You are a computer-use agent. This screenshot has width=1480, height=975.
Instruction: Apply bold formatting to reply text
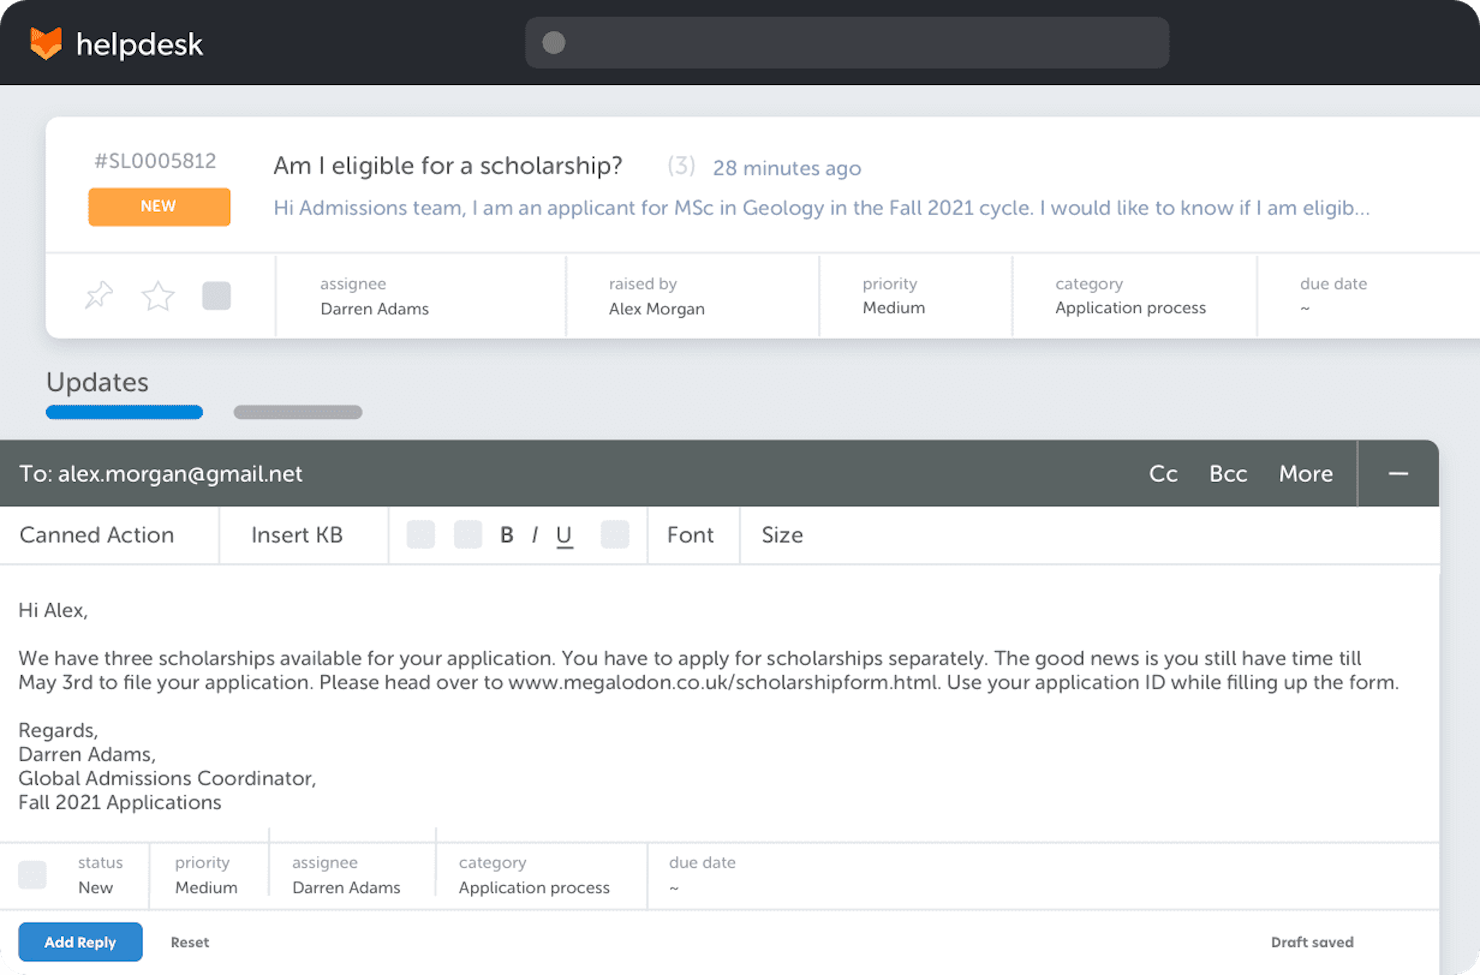[x=507, y=535]
